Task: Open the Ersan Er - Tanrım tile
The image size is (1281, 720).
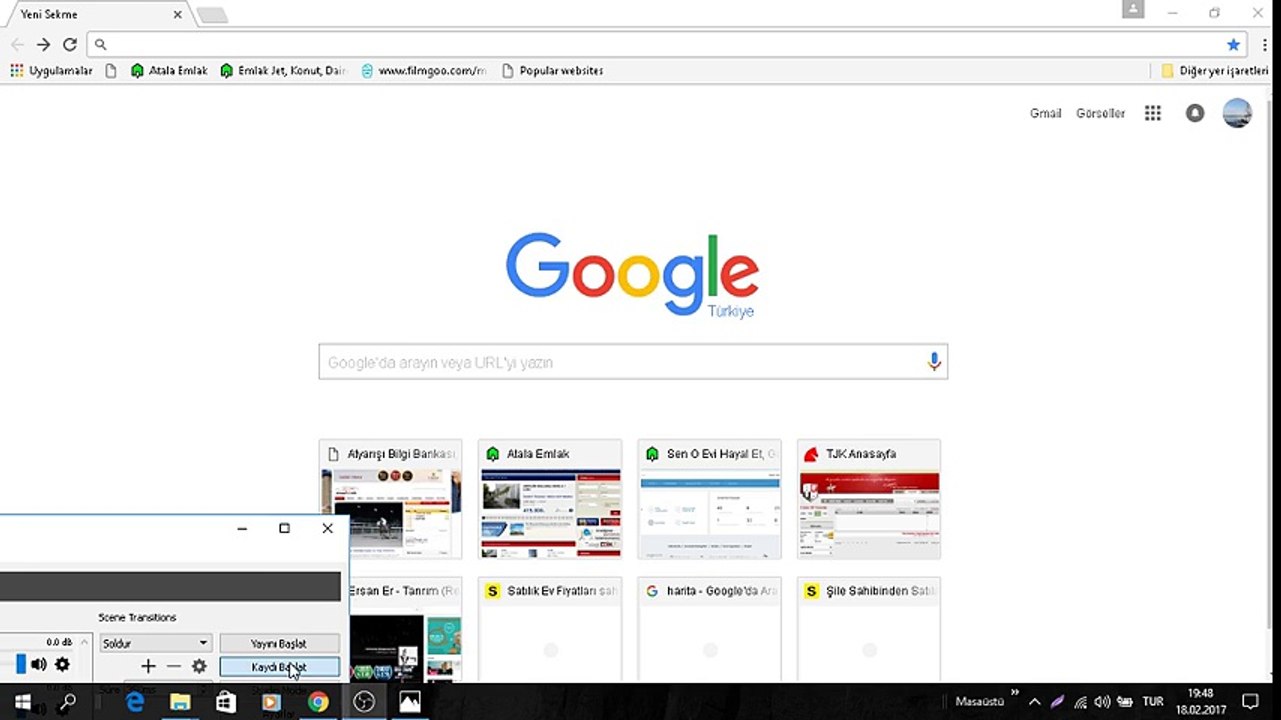Action: click(x=406, y=630)
